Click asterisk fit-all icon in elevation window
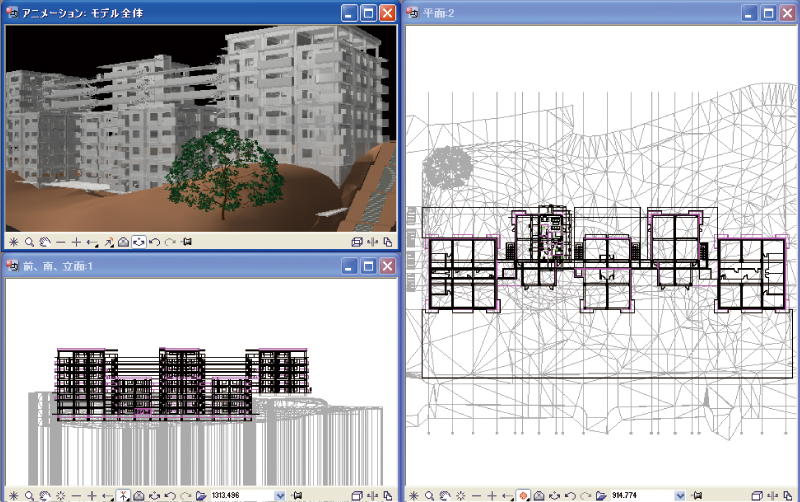This screenshot has width=800, height=502. click(x=13, y=495)
